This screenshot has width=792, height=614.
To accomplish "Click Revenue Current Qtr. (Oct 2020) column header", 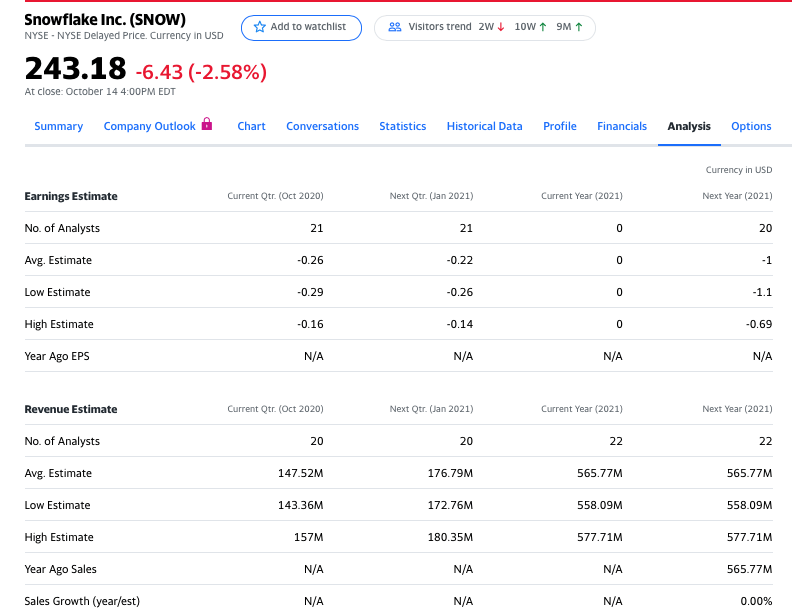I will point(275,409).
